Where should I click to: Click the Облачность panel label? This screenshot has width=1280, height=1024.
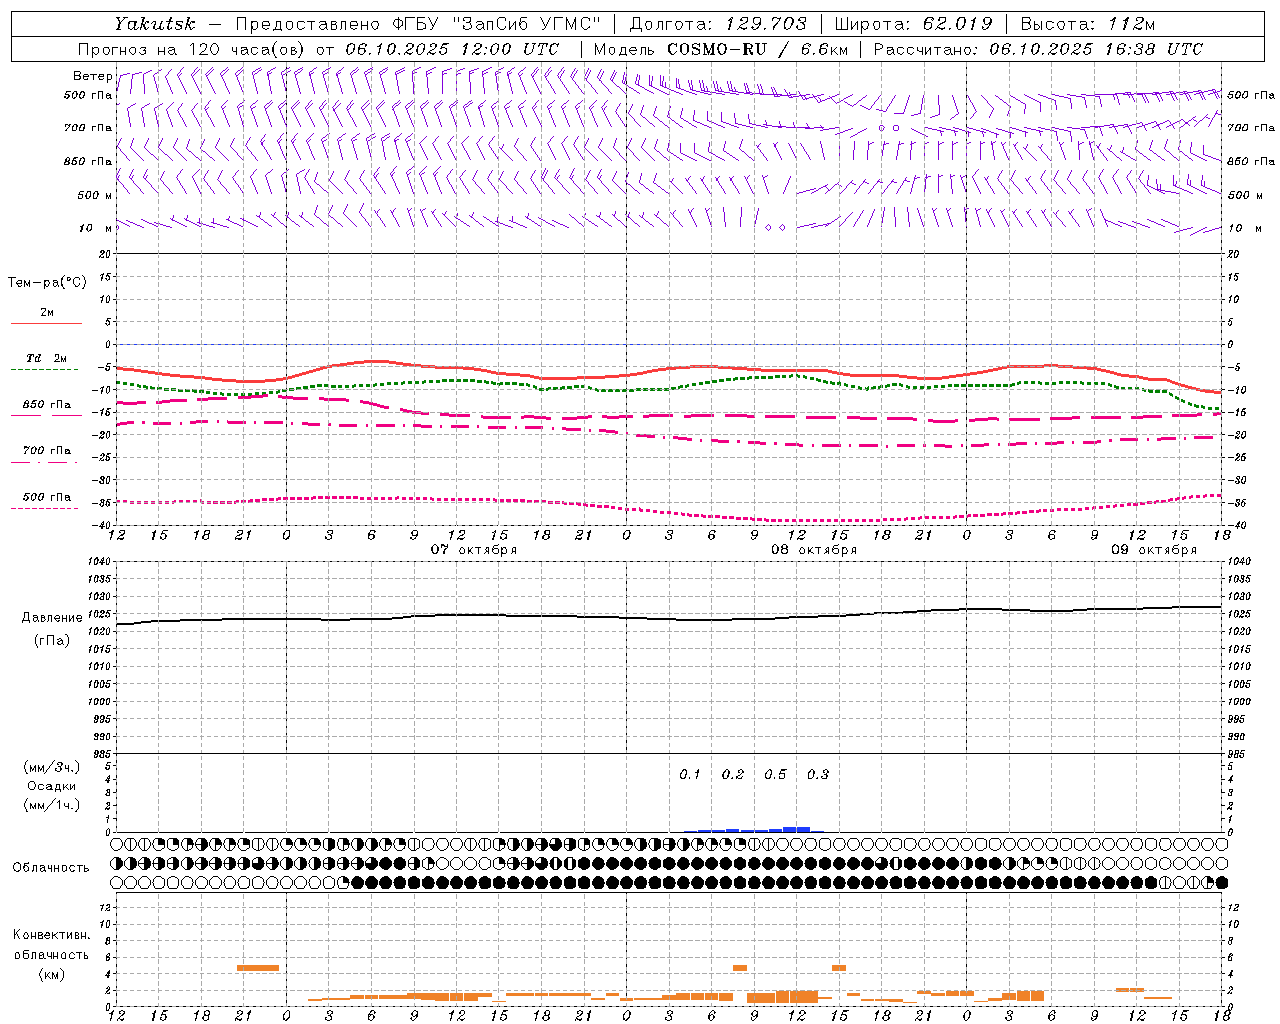coord(51,868)
